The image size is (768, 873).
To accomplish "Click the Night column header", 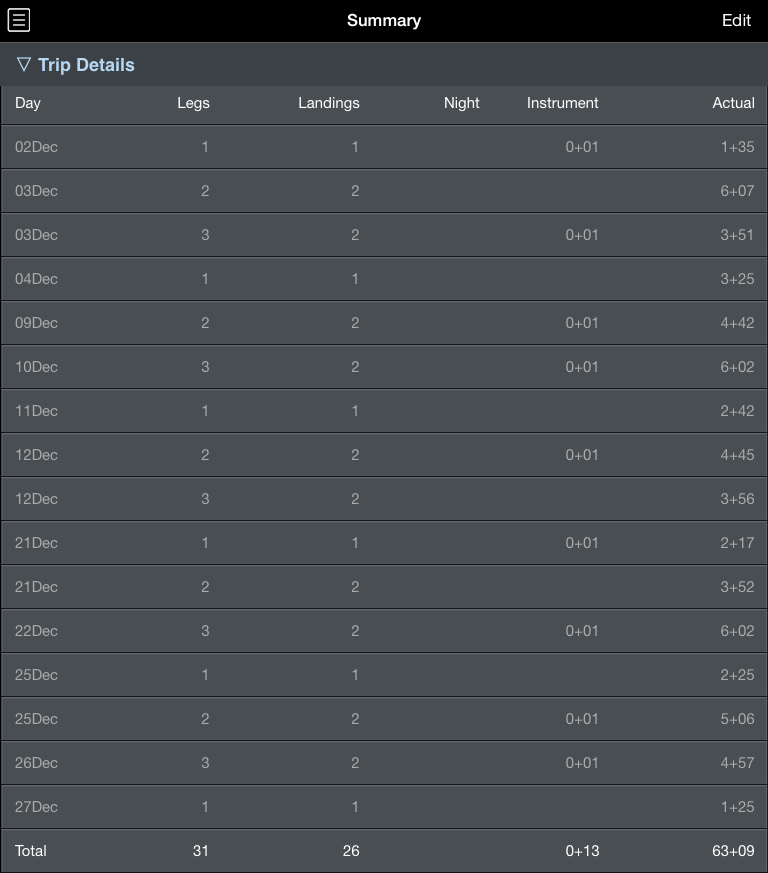I will click(462, 103).
